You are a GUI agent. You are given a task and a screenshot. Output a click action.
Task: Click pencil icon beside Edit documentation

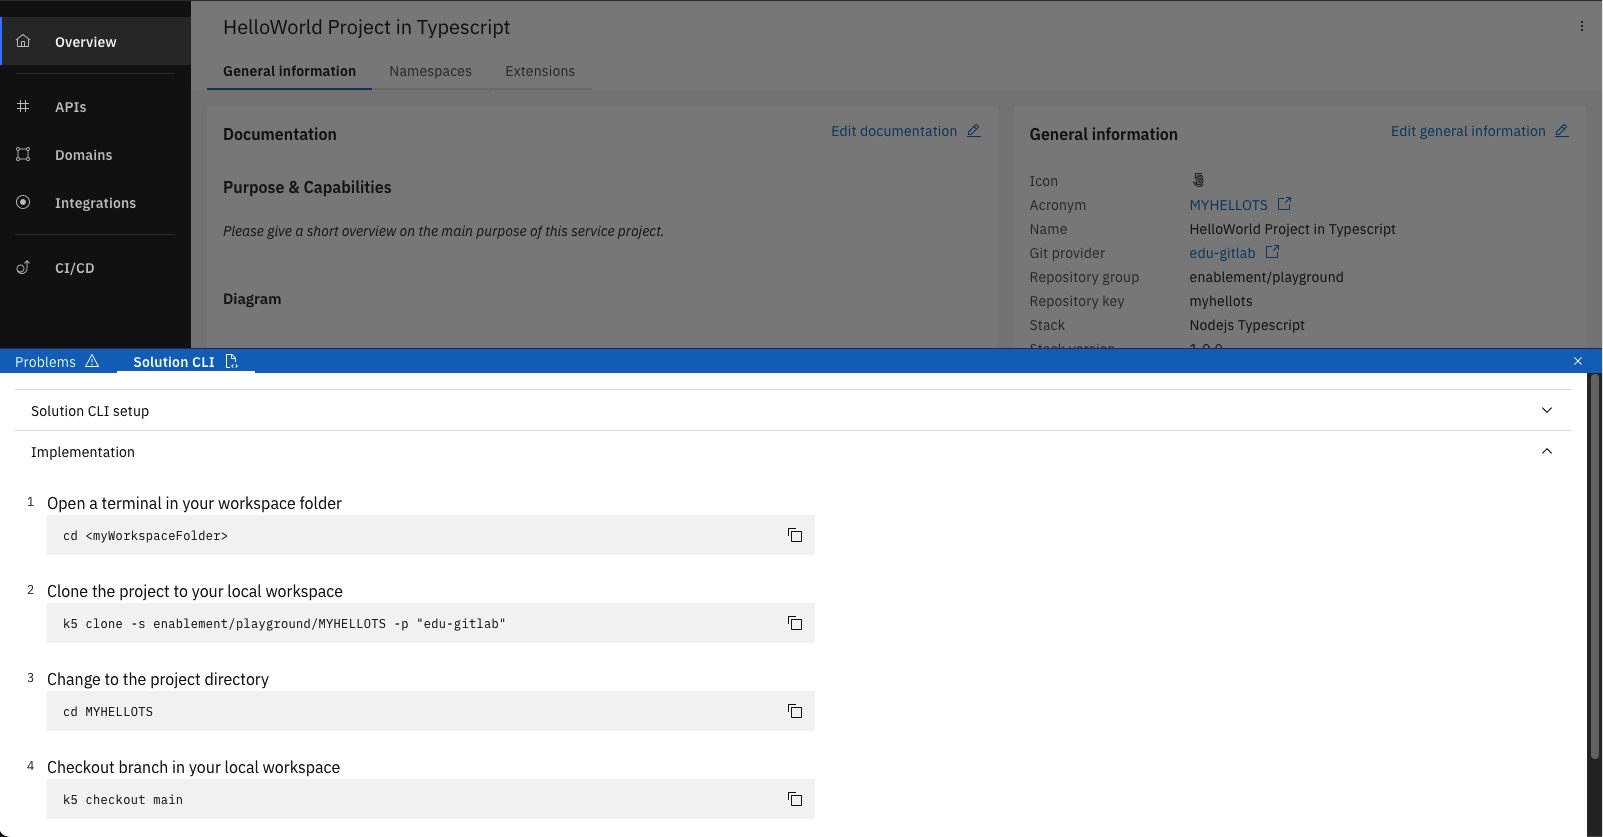(974, 131)
